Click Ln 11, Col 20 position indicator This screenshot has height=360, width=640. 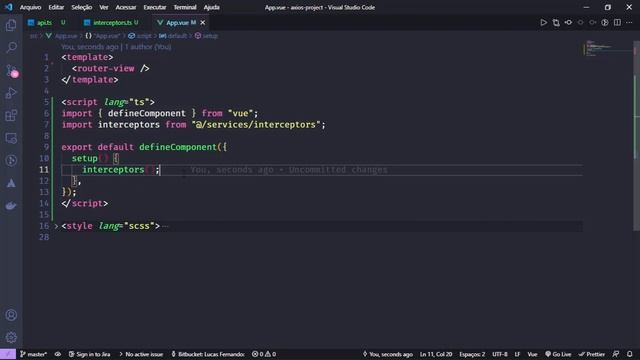436,354
